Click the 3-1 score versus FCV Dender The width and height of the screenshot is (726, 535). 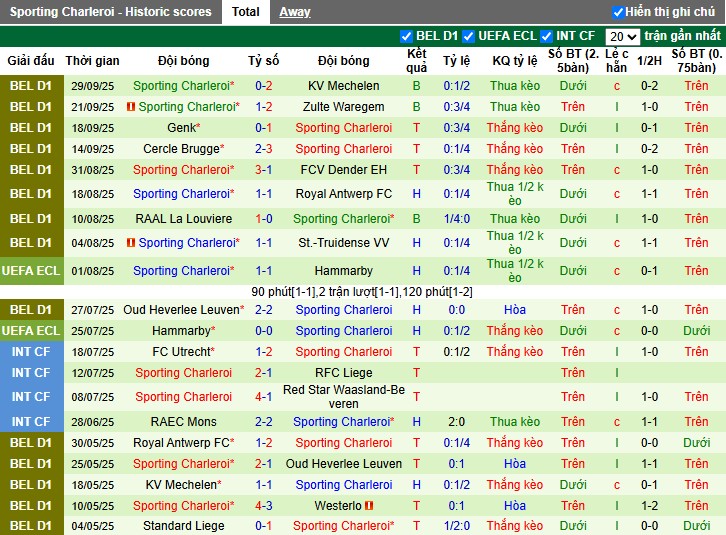click(x=263, y=170)
